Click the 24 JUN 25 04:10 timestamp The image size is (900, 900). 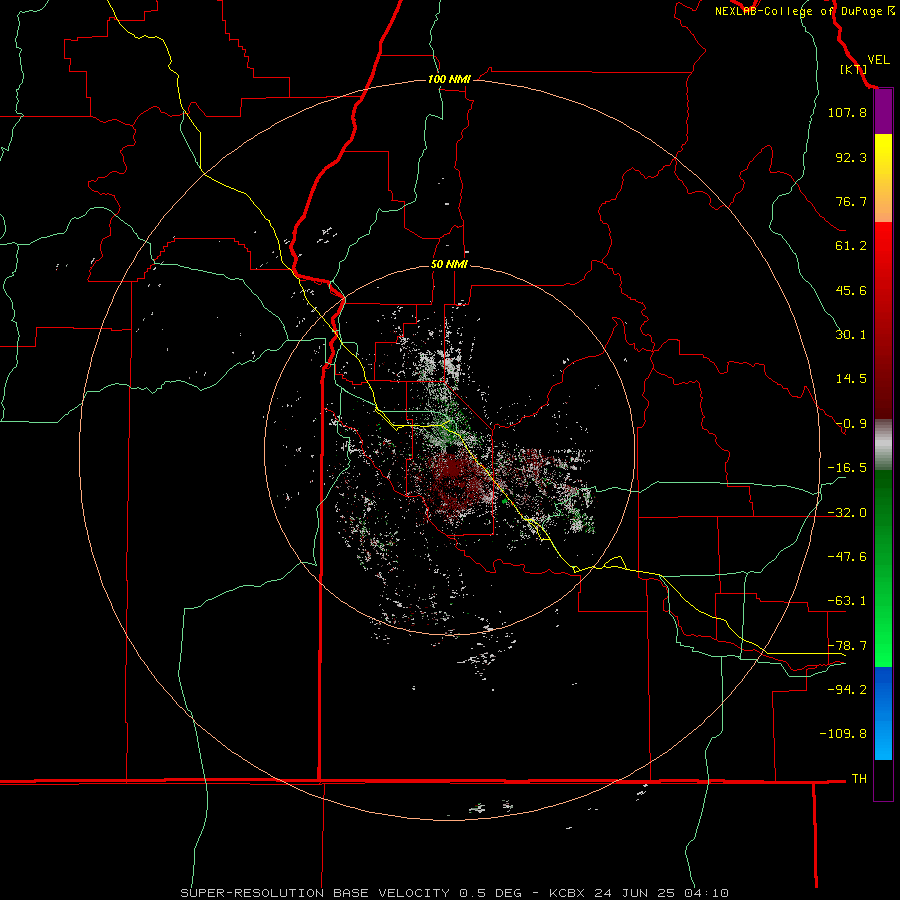[662, 893]
